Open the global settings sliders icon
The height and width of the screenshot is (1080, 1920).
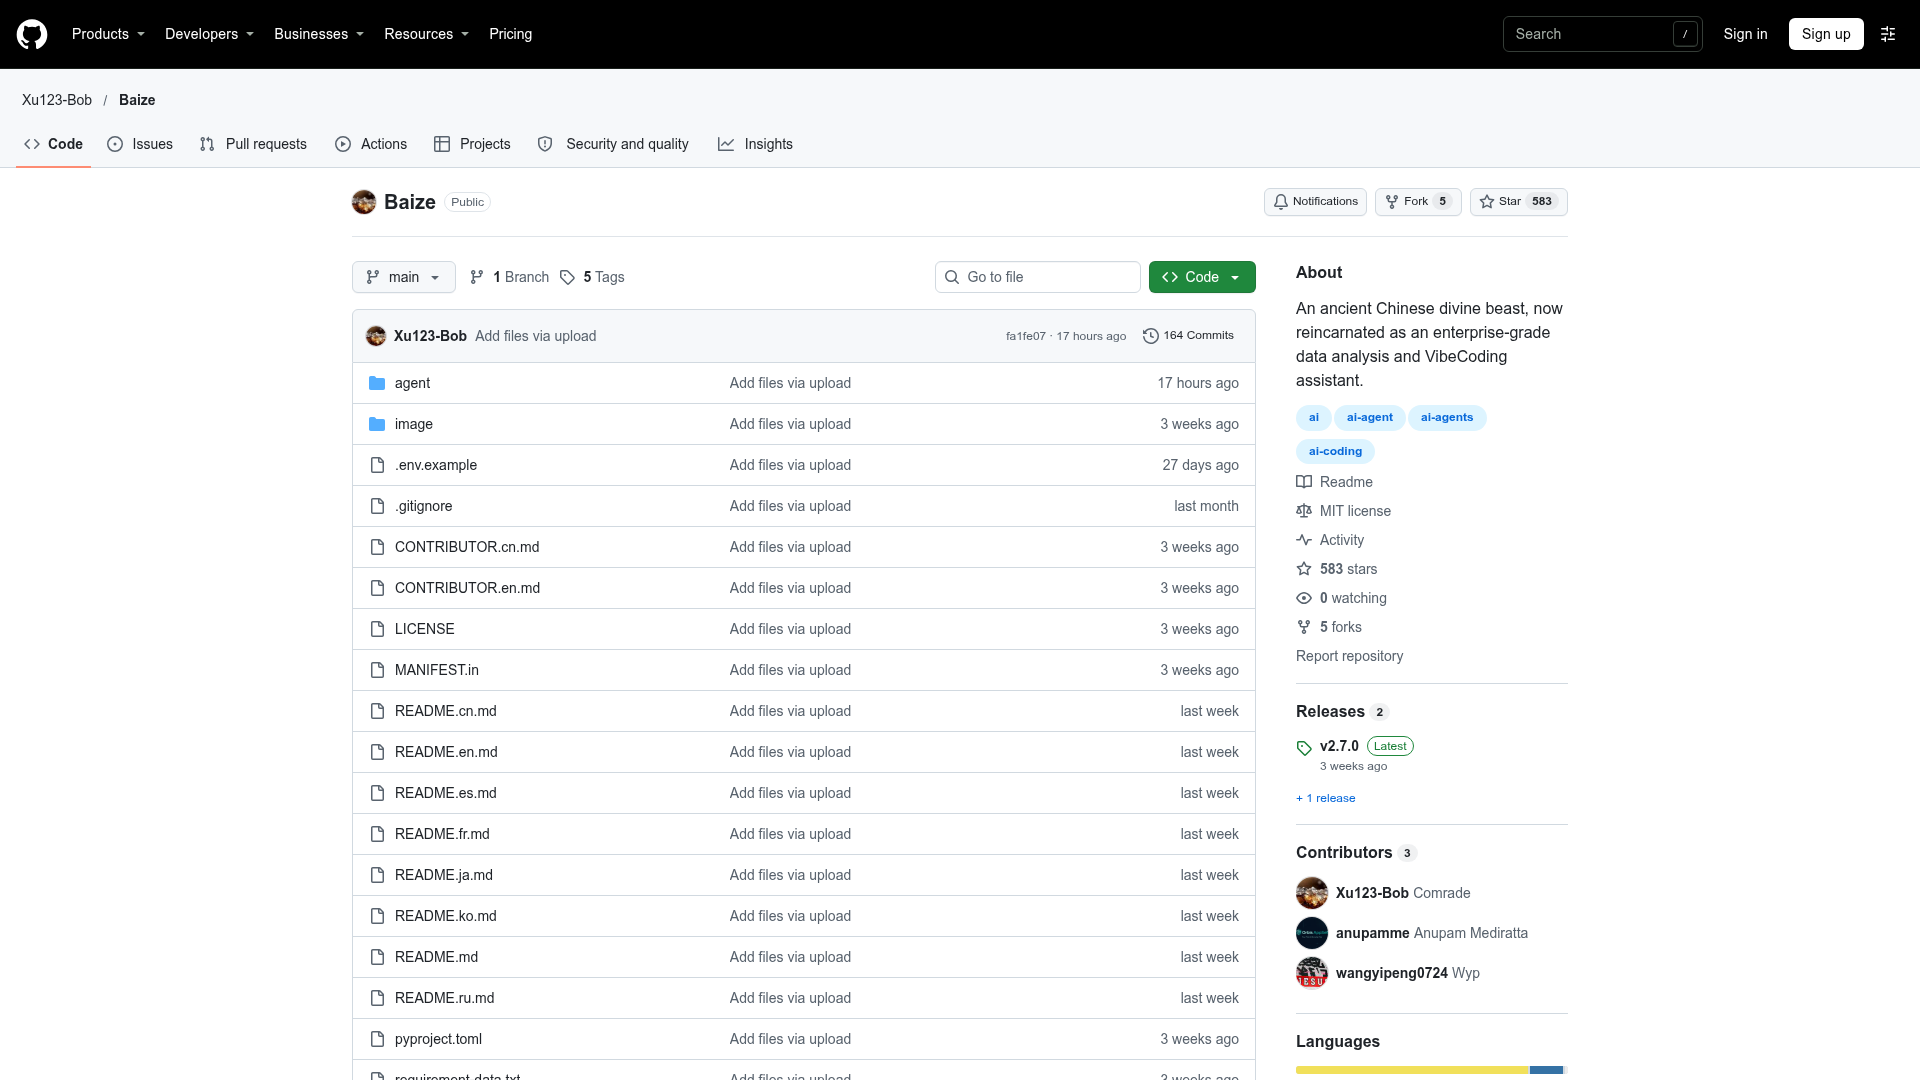point(1888,34)
